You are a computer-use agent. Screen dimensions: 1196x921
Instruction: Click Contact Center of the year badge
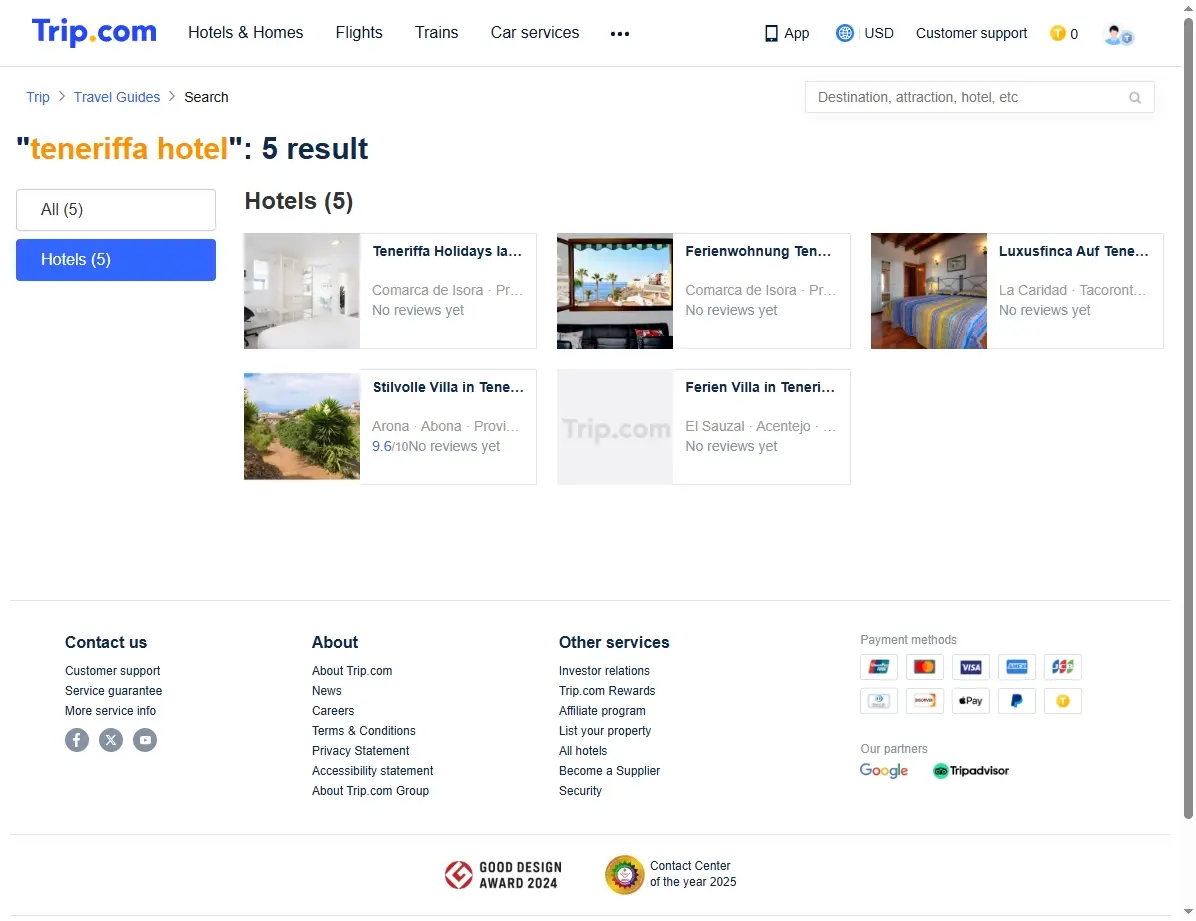click(x=670, y=874)
